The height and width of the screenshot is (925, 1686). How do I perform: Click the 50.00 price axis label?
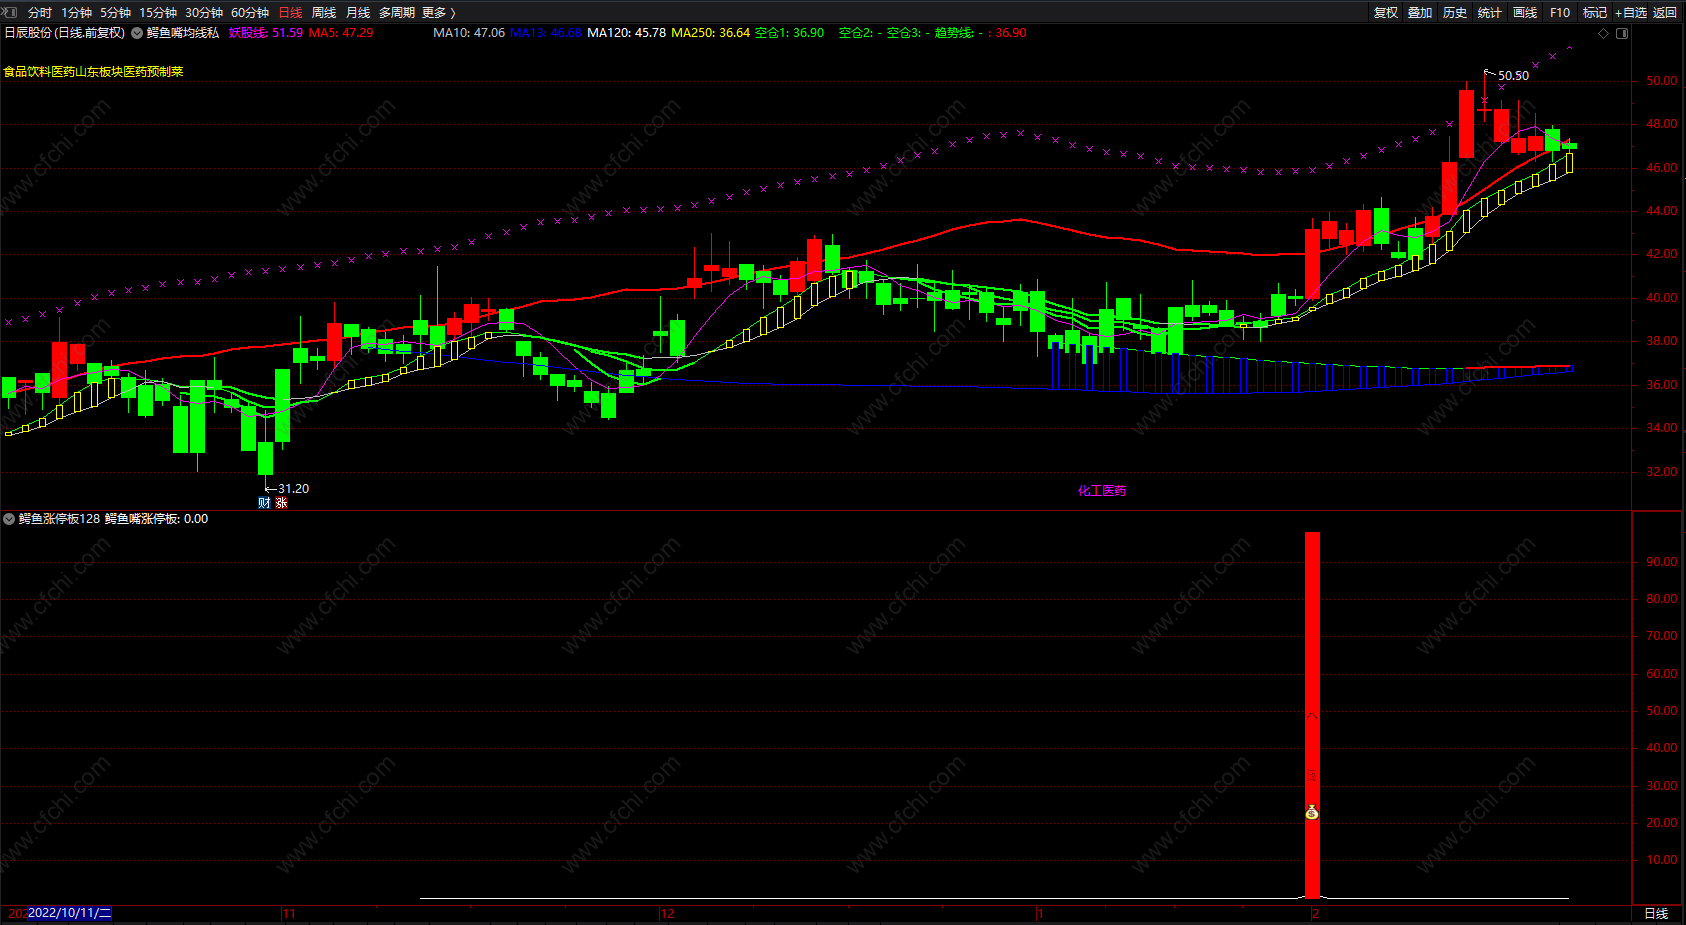click(1662, 81)
